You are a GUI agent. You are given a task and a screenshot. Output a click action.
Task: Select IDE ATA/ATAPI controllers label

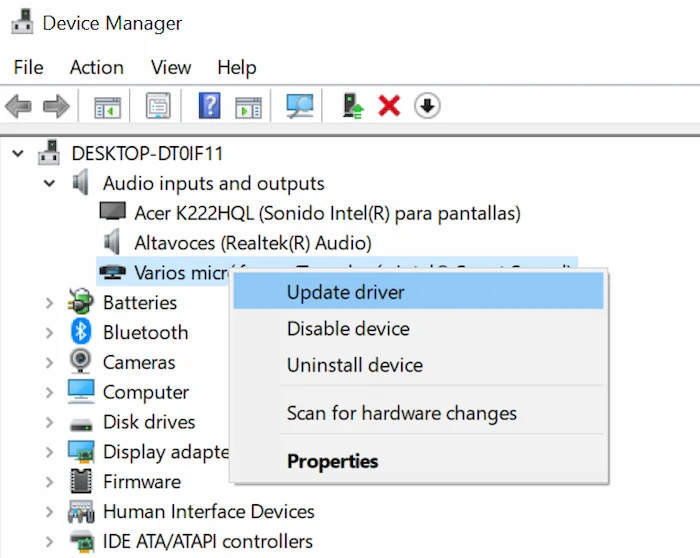(x=208, y=542)
